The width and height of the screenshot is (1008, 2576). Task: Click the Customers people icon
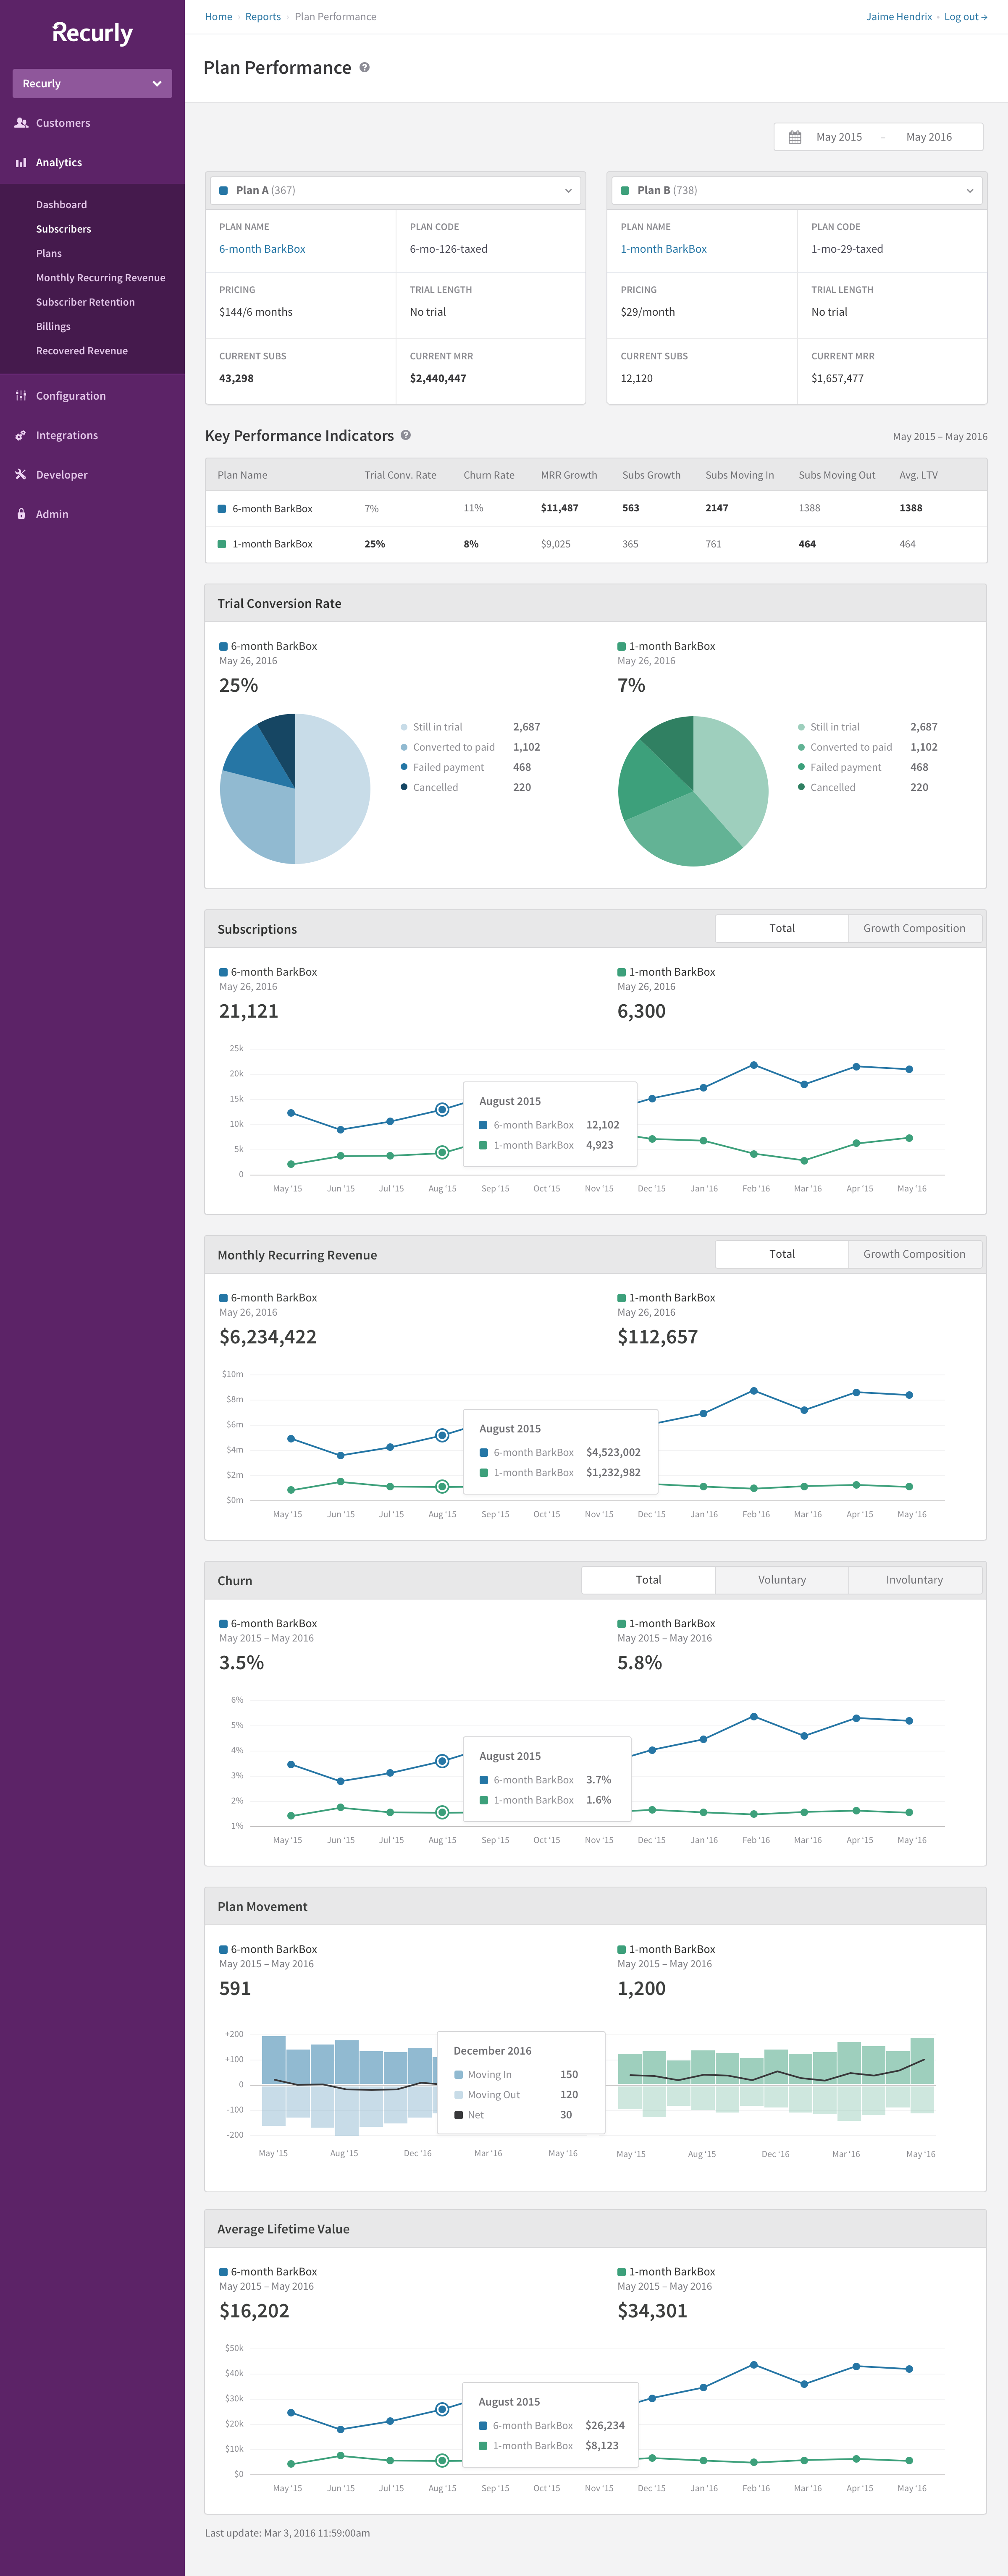(x=21, y=123)
